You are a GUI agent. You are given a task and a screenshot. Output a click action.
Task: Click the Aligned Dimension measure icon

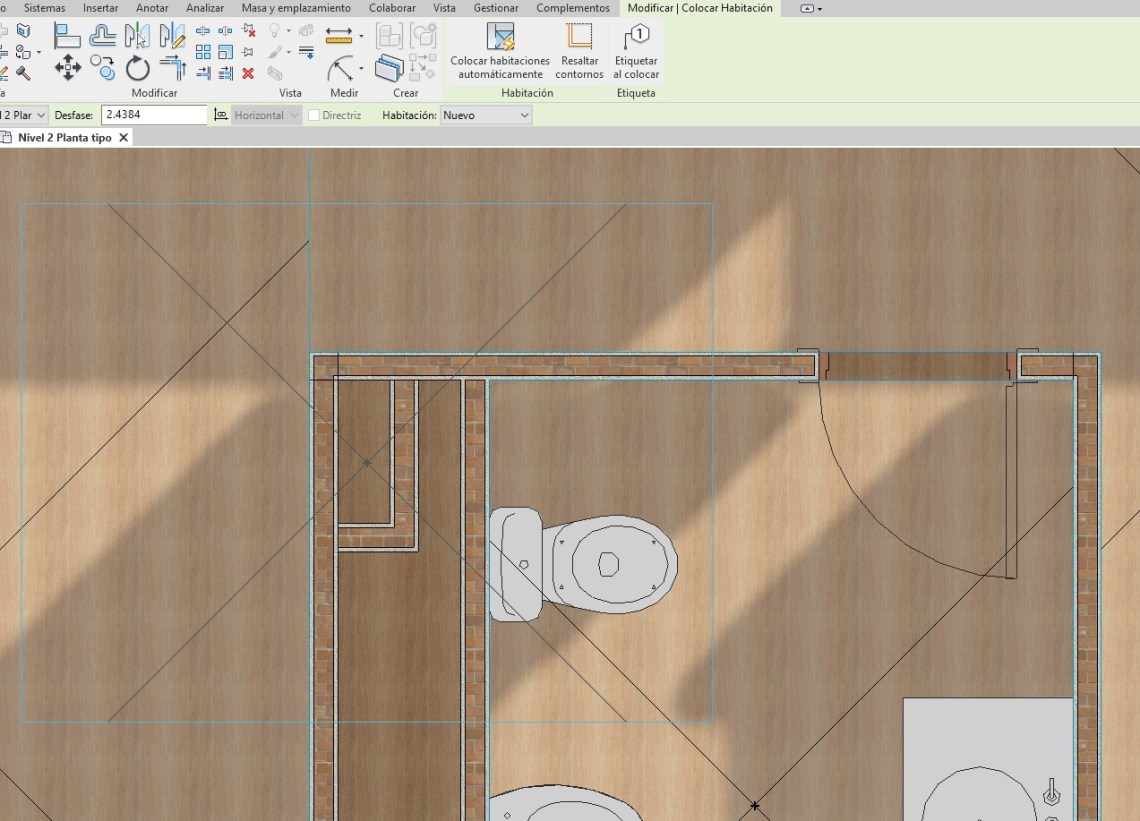pos(339,36)
